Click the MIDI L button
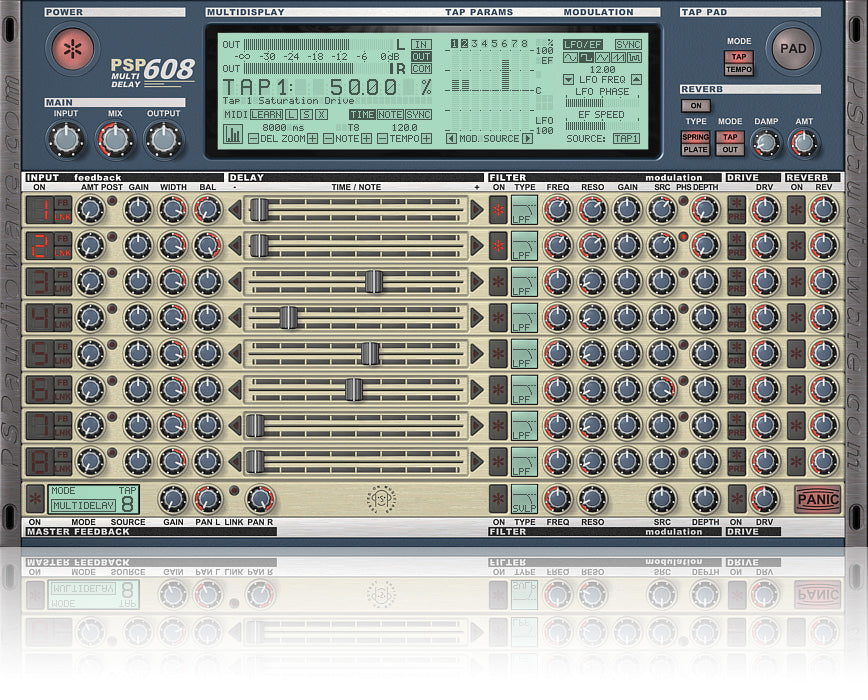The image size is (868, 700). (x=291, y=115)
